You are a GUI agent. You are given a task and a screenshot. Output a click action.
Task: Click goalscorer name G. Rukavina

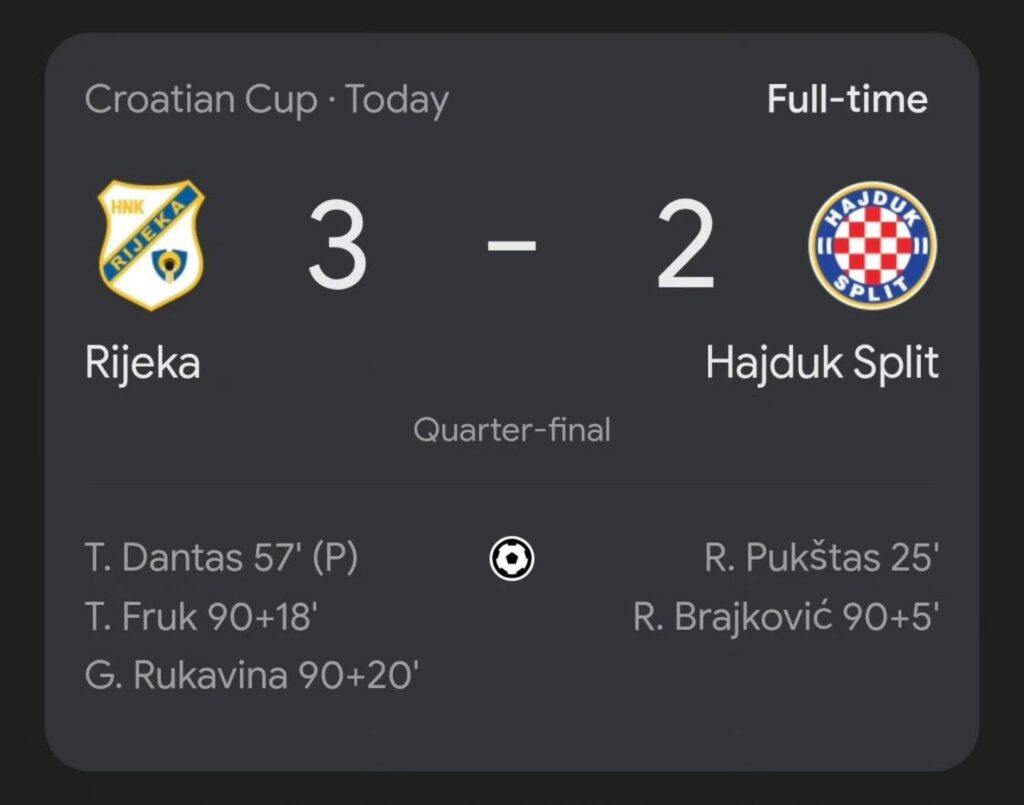click(x=187, y=676)
